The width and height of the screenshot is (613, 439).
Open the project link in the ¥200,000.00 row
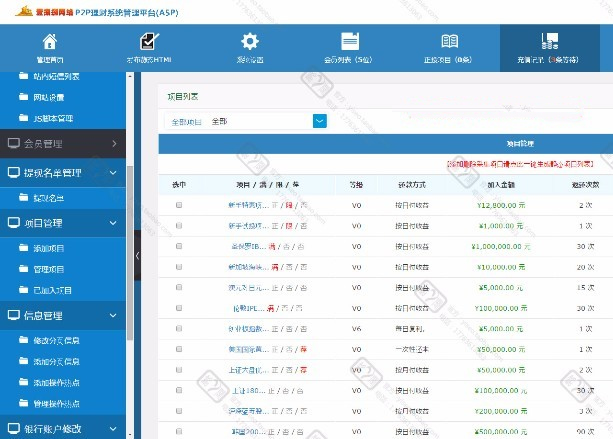coord(245,410)
